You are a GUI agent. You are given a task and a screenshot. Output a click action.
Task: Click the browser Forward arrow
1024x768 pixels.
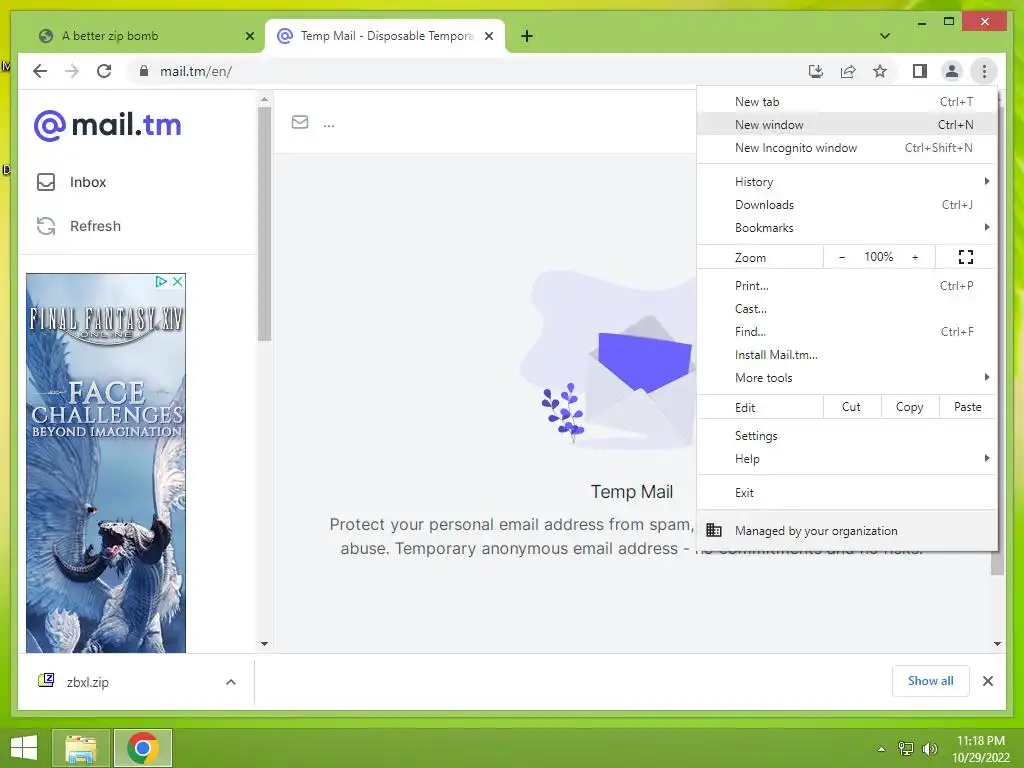coord(72,71)
